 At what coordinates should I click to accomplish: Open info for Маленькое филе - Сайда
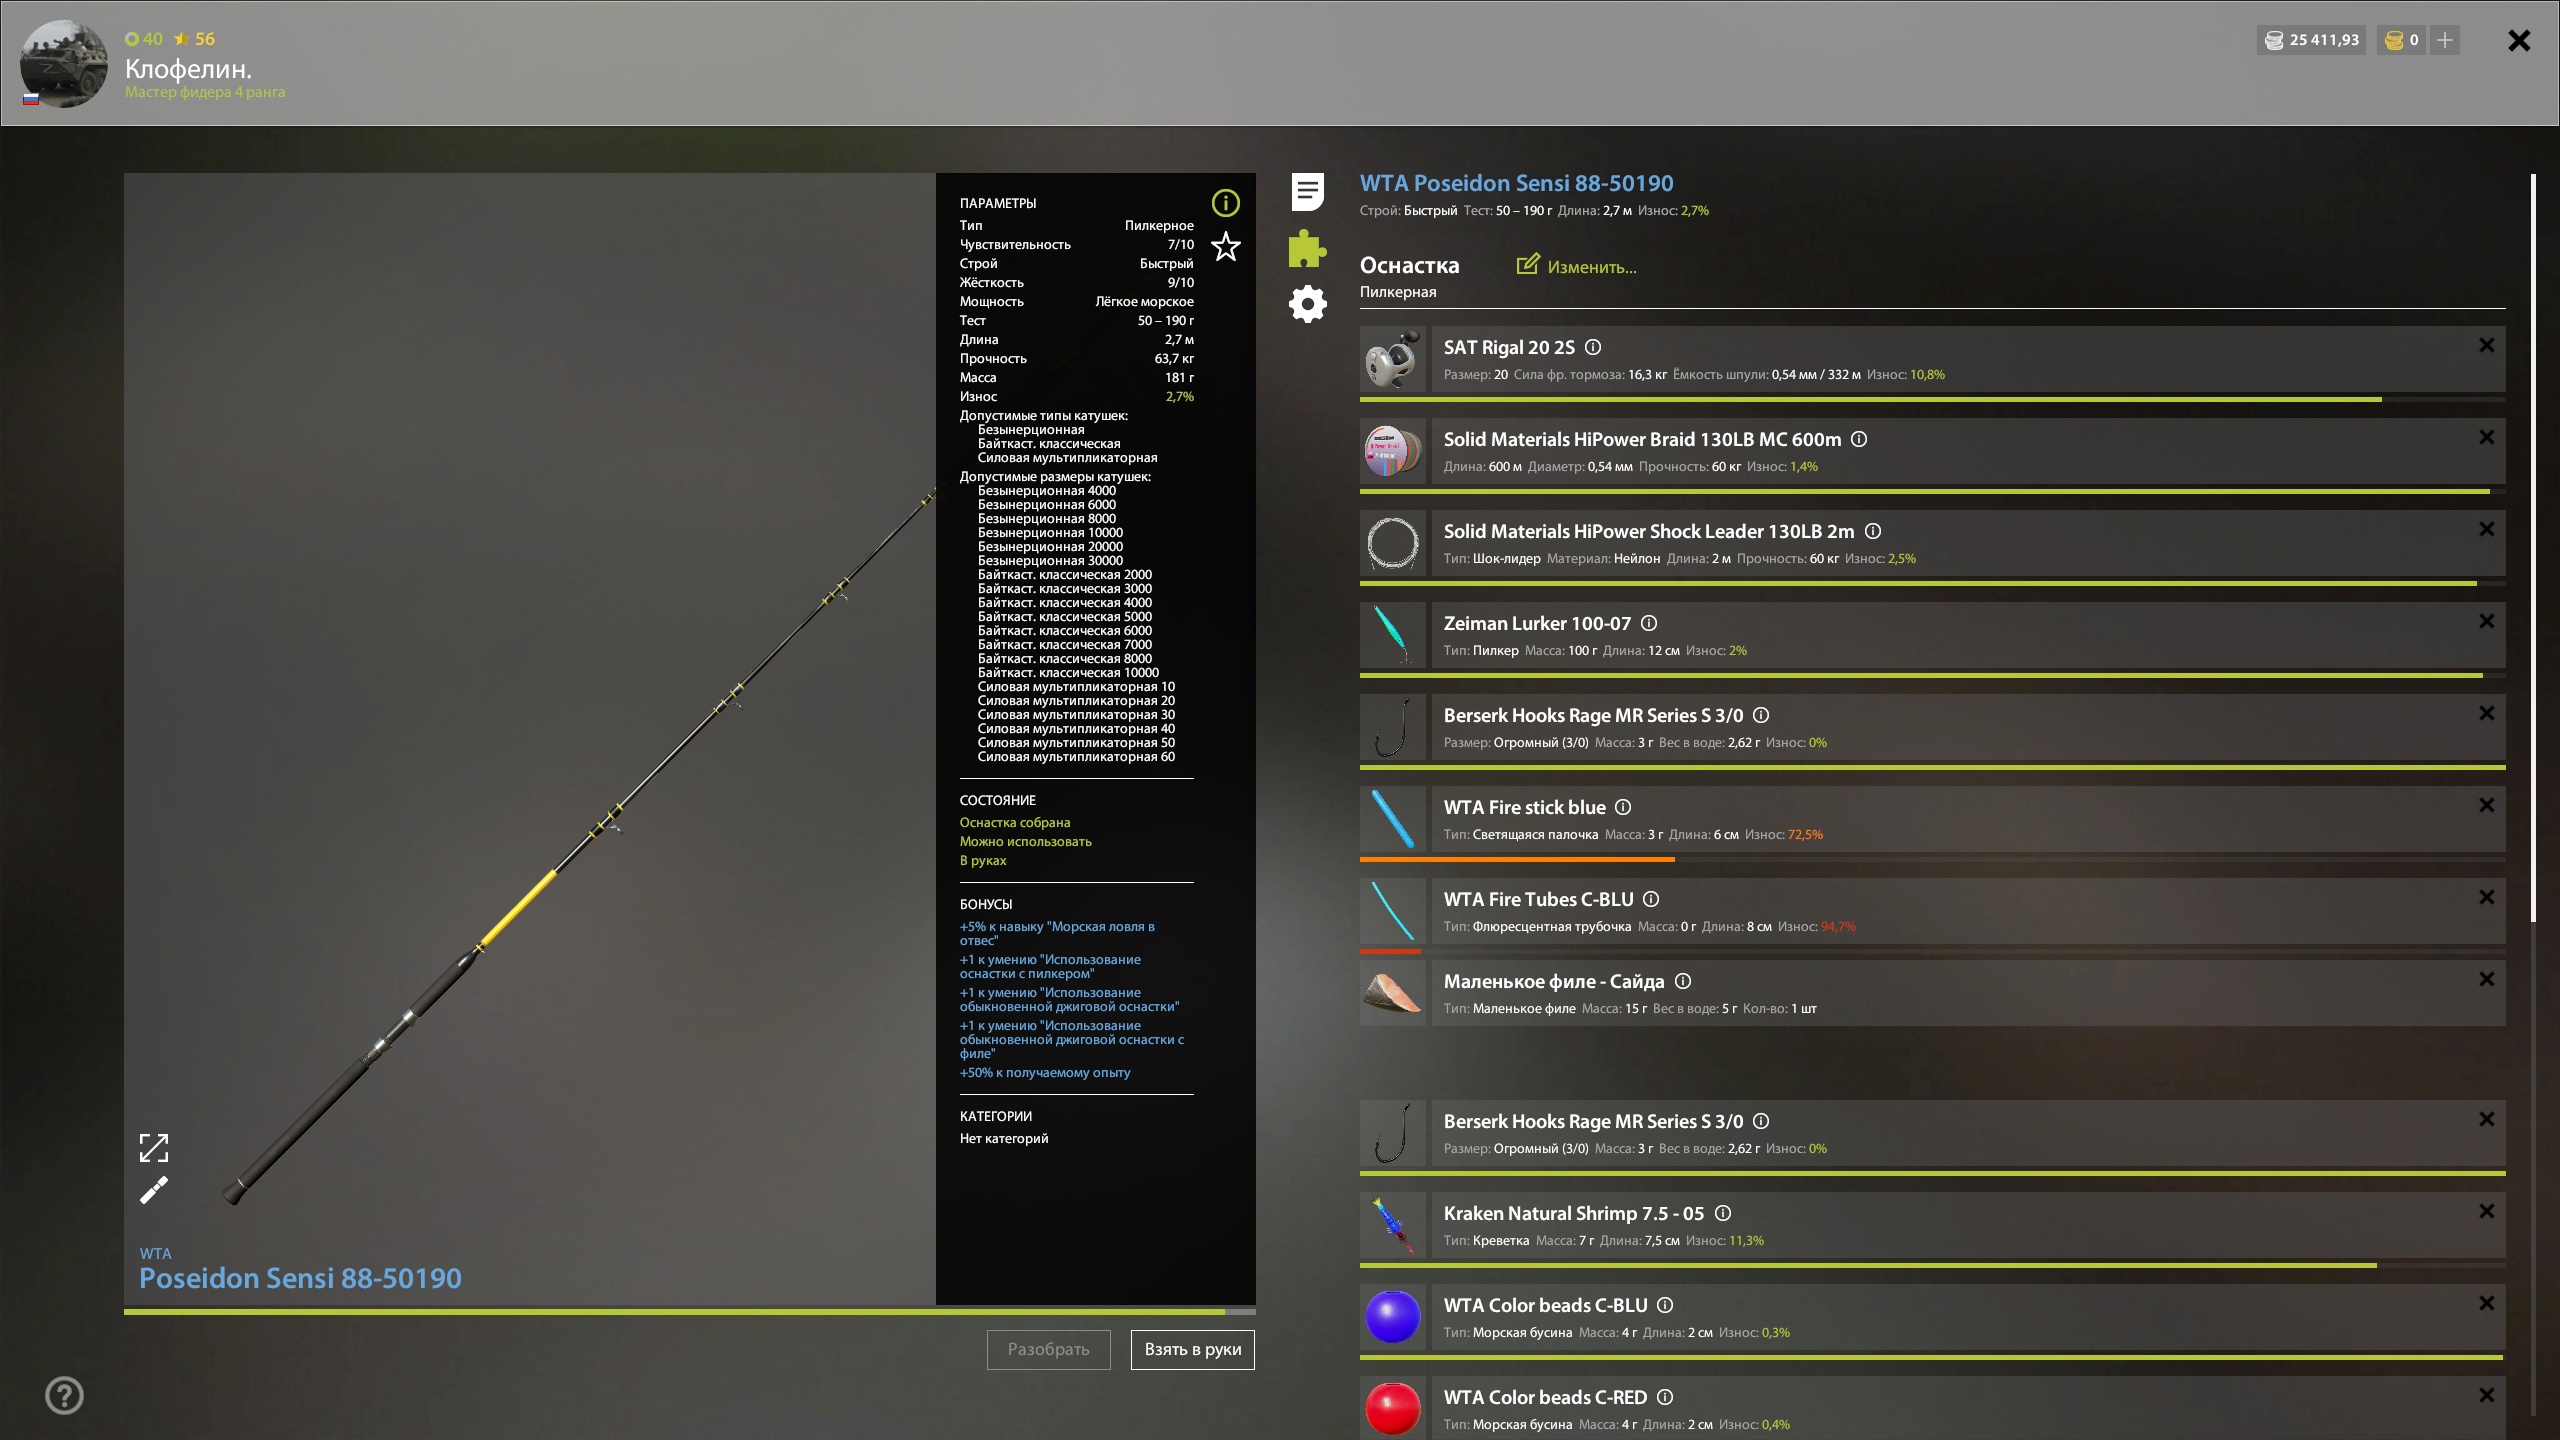pyautogui.click(x=1683, y=981)
